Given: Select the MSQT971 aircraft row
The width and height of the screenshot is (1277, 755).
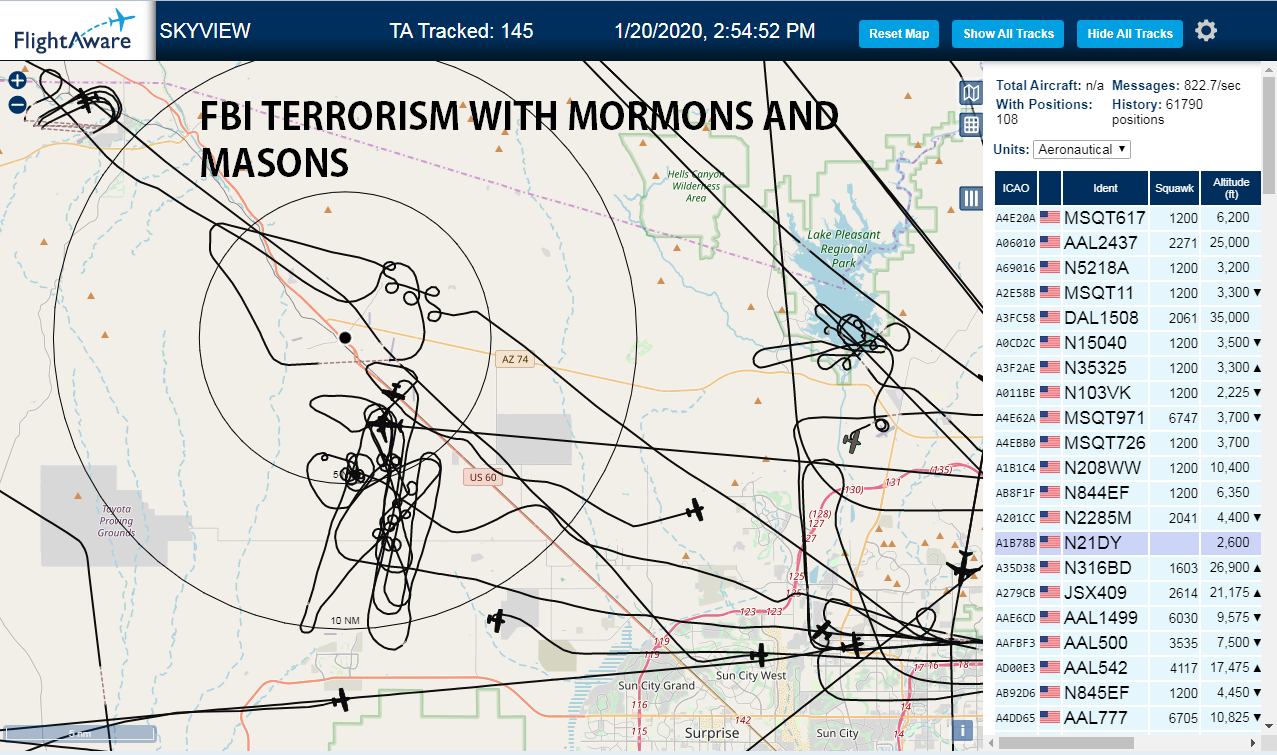Looking at the screenshot, I should pyautogui.click(x=1128, y=417).
